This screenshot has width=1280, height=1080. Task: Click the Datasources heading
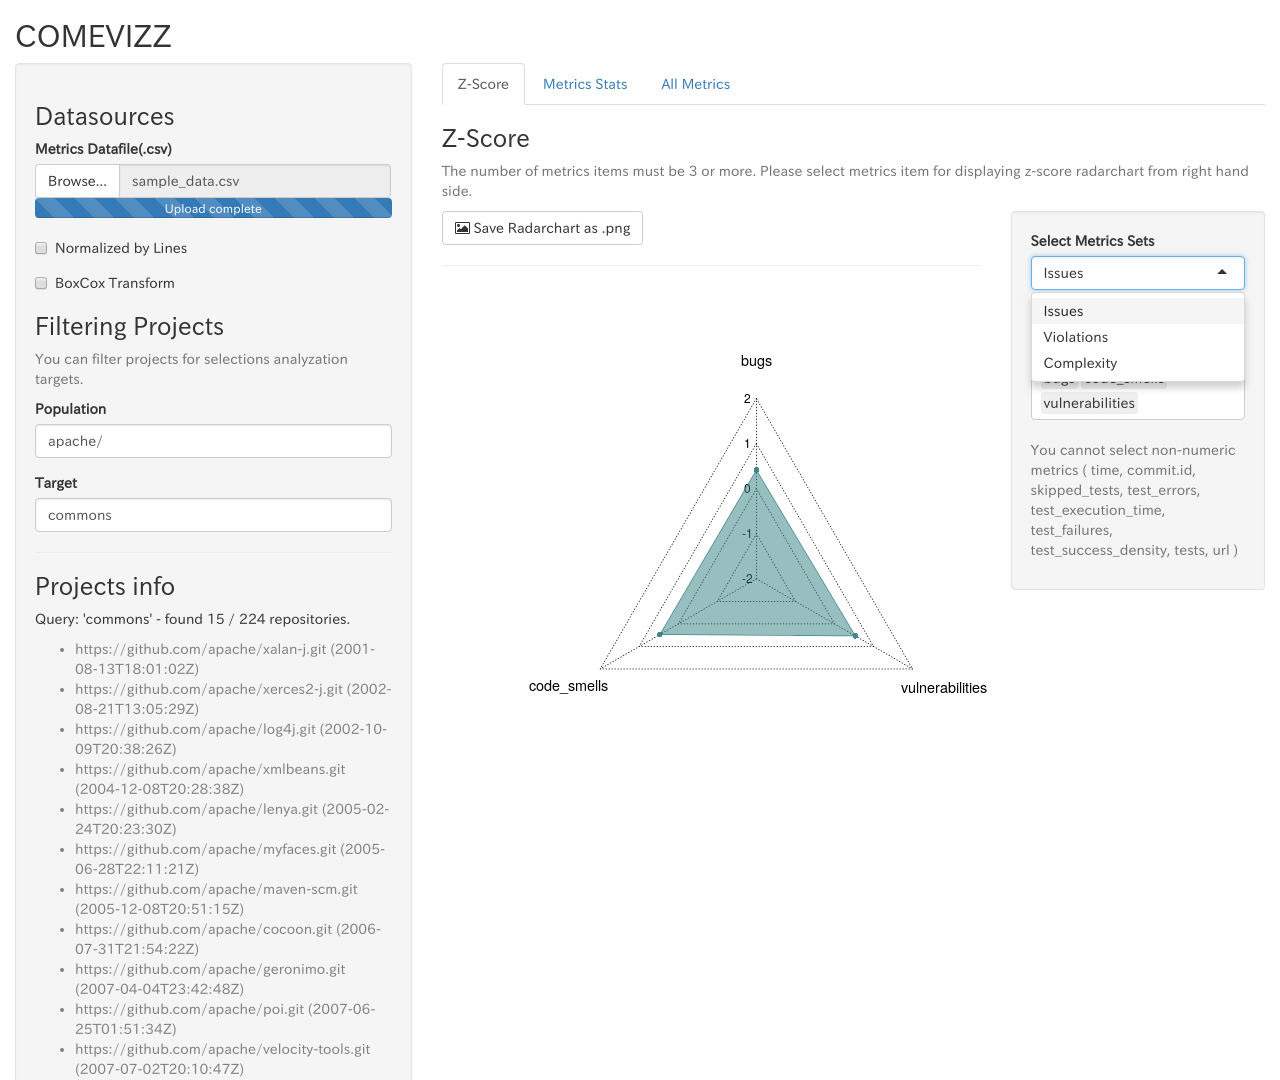point(105,116)
